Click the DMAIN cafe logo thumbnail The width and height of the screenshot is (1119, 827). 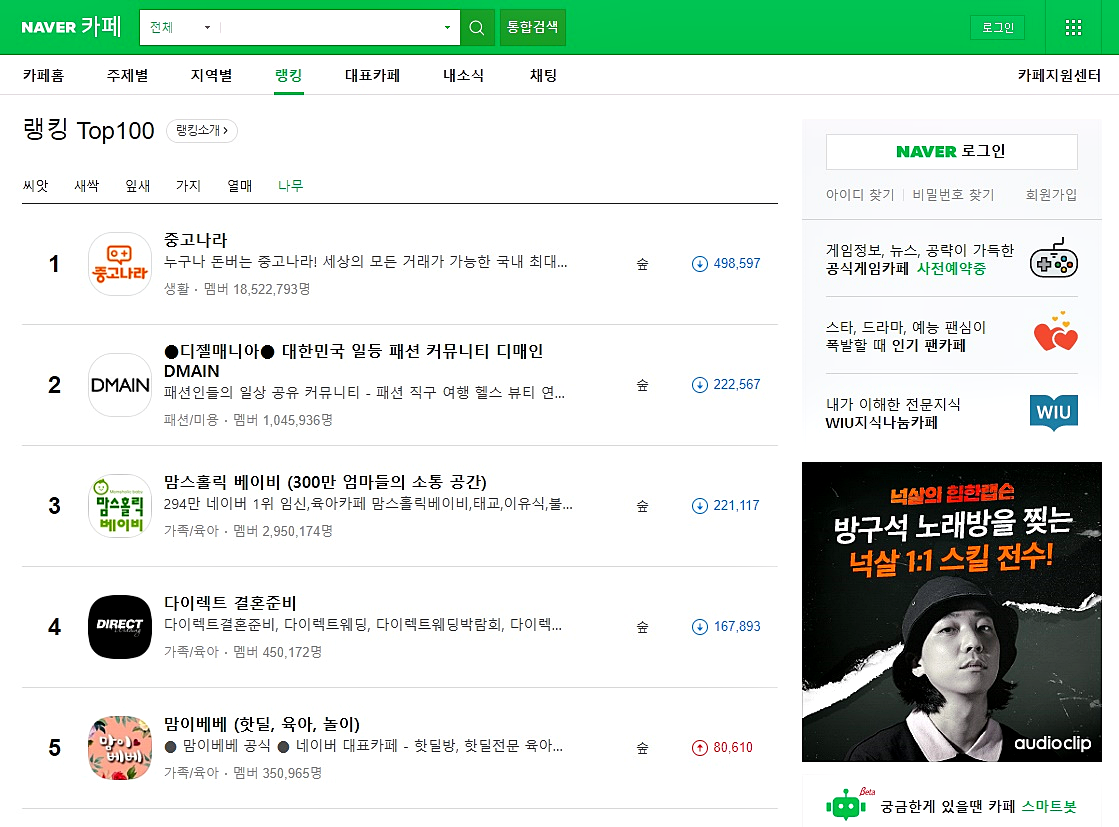pyautogui.click(x=120, y=385)
